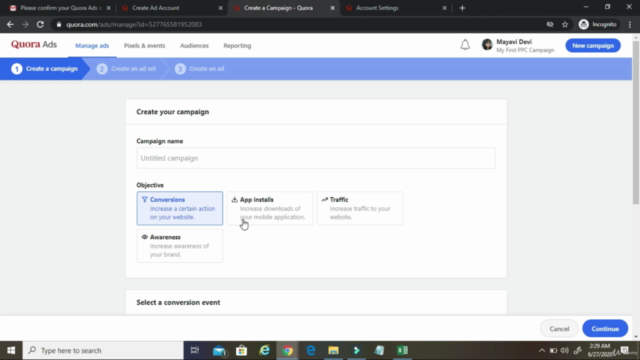The image size is (640, 360).
Task: Select the App installs objective
Action: pyautogui.click(x=269, y=208)
